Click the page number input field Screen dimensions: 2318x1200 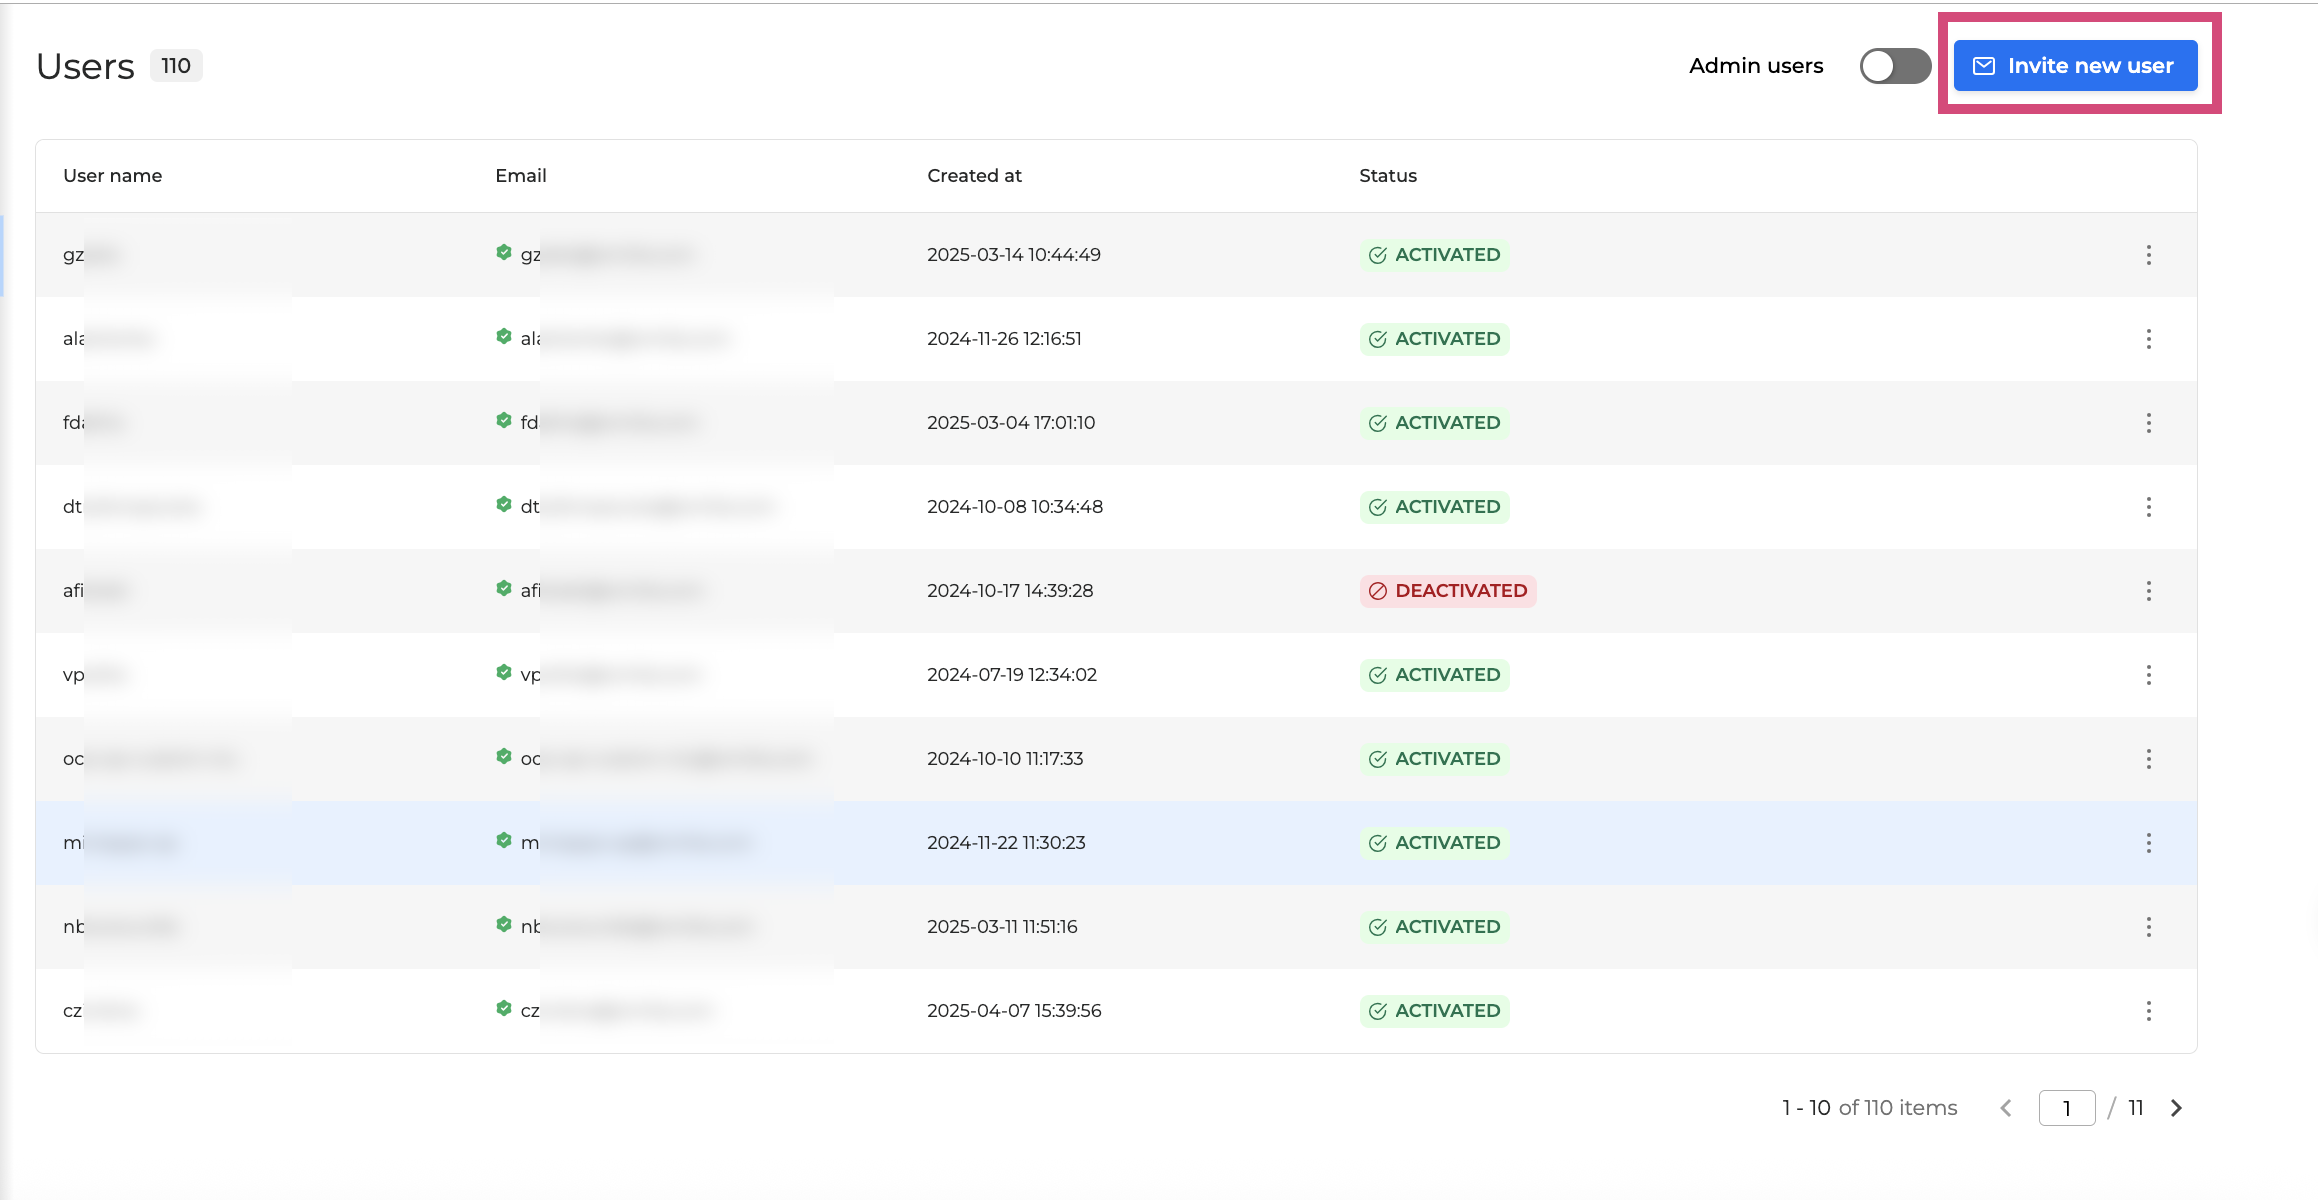coord(2067,1108)
